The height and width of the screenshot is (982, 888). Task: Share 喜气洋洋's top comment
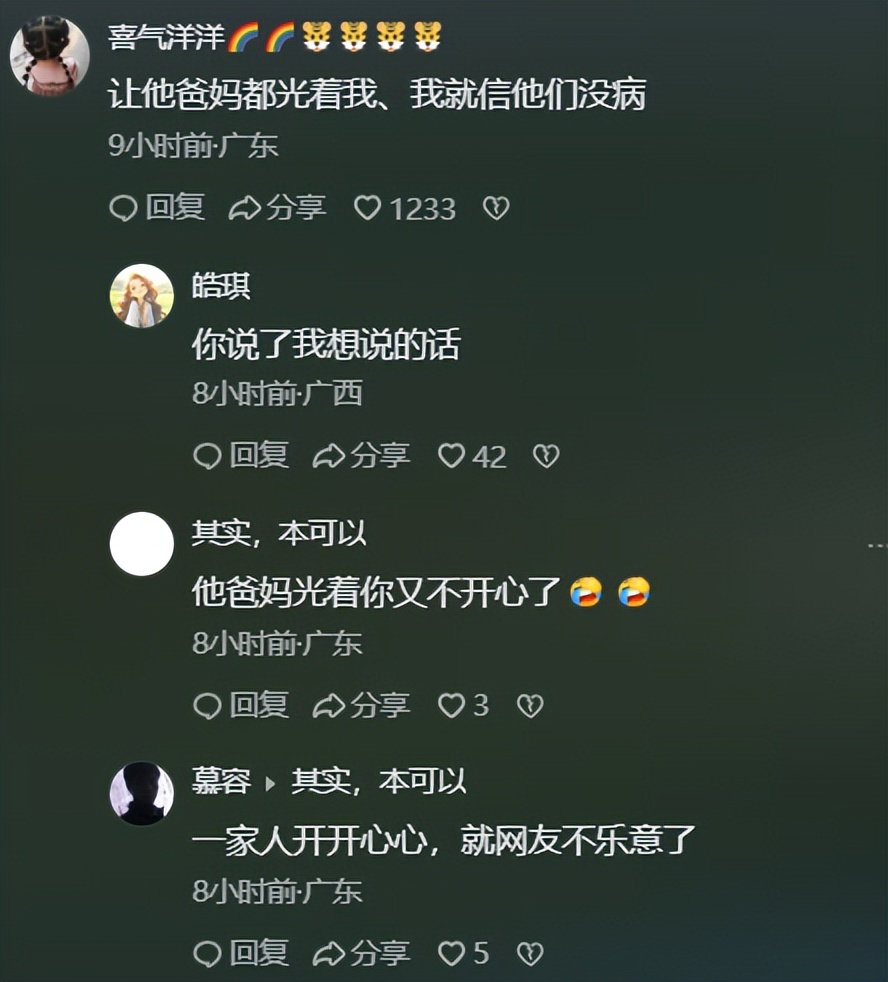pyautogui.click(x=277, y=208)
